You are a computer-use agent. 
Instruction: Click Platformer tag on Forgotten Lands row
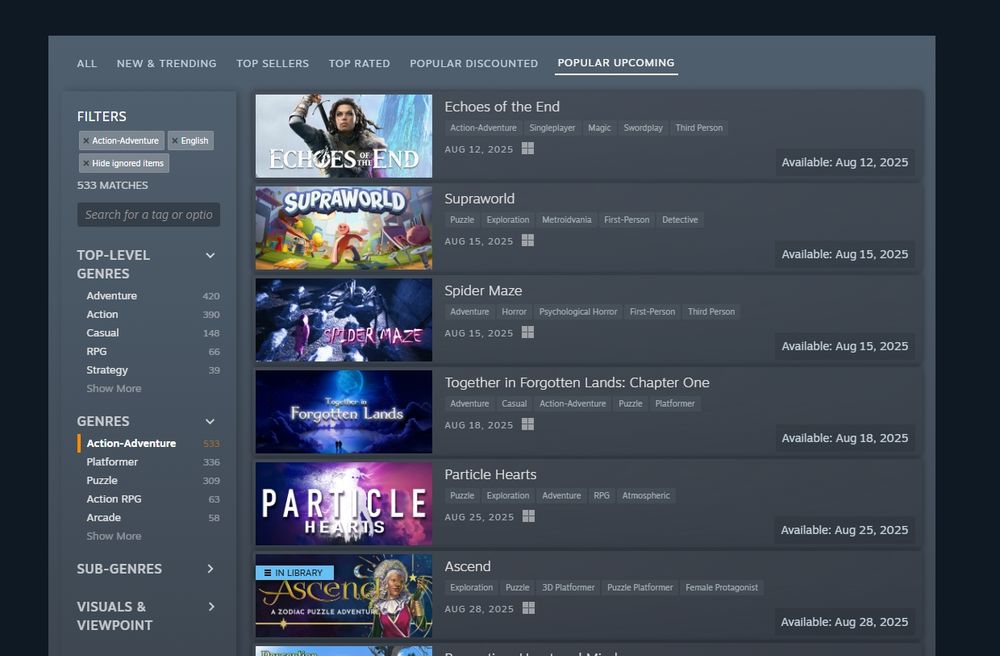(x=675, y=404)
